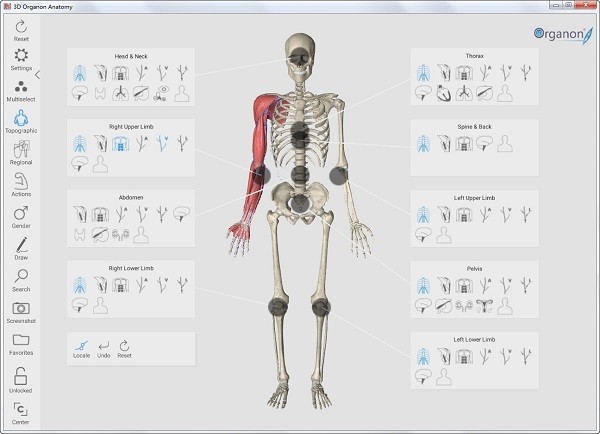Show Left Lower Limb veins
The width and height of the screenshot is (600, 434).
pyautogui.click(x=506, y=356)
